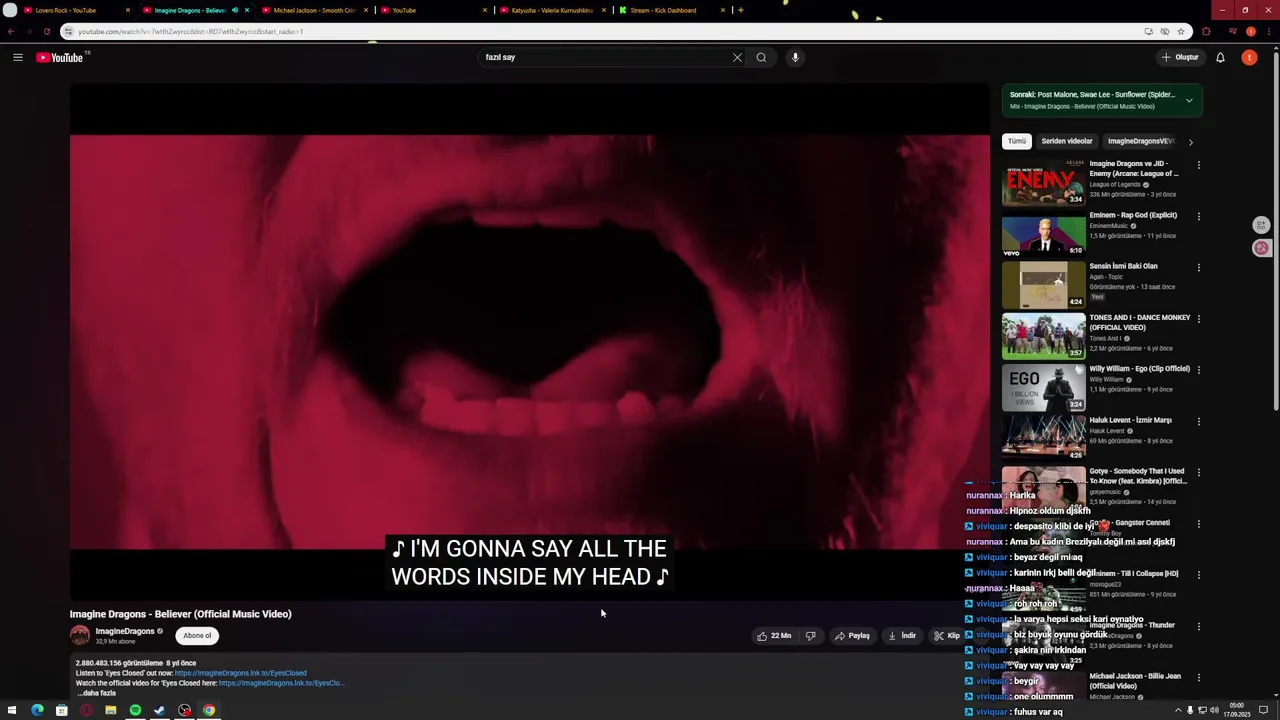Open the Windows Start button
The height and width of the screenshot is (720, 1280).
[12, 710]
